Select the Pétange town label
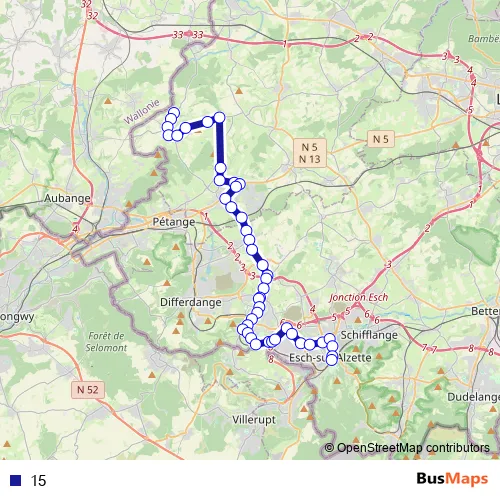500x500 pixels. [174, 222]
